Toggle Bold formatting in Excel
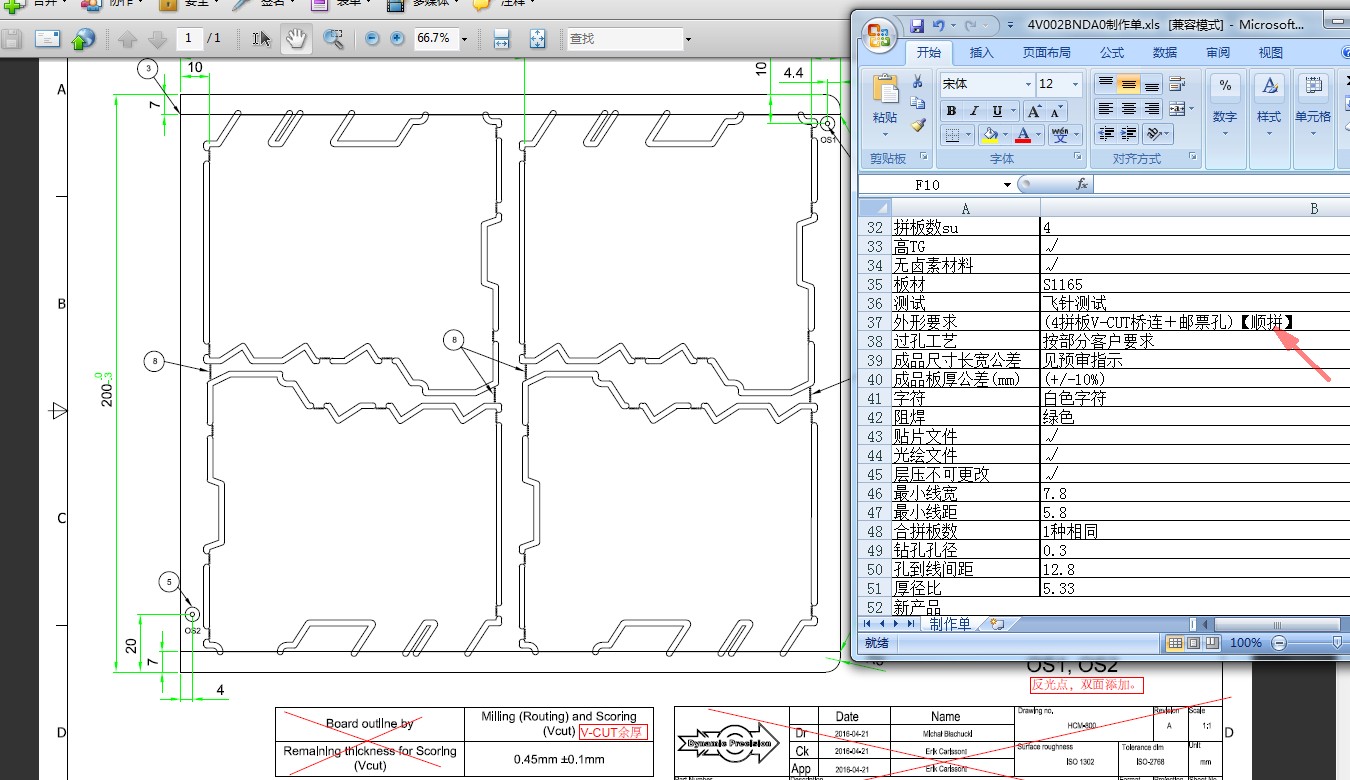Screen dimensions: 1350x780 click(x=951, y=111)
